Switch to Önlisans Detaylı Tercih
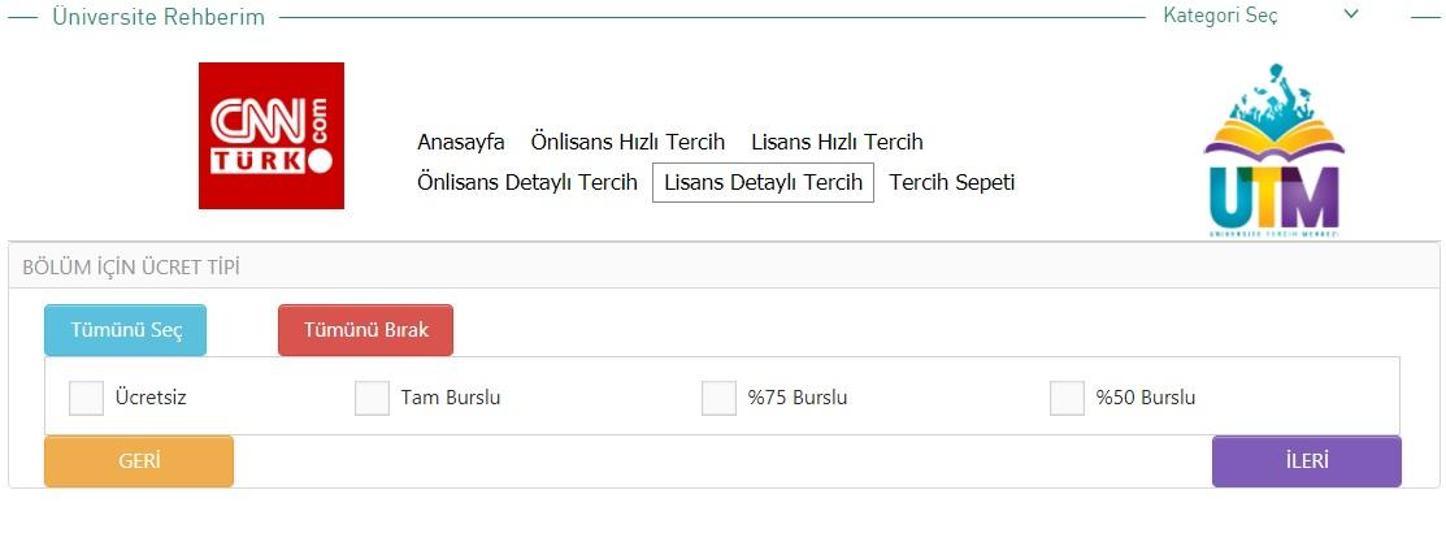The image size is (1446, 555). [x=527, y=183]
